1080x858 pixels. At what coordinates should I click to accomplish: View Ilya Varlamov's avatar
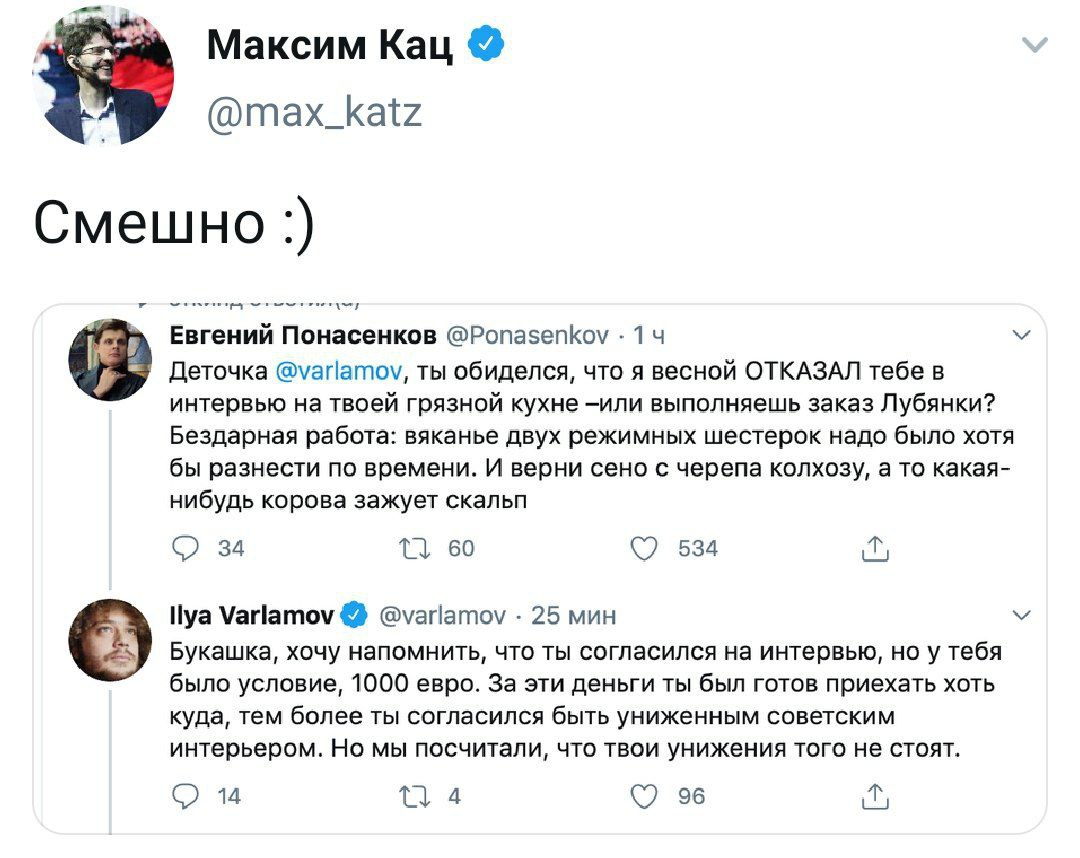(x=110, y=640)
